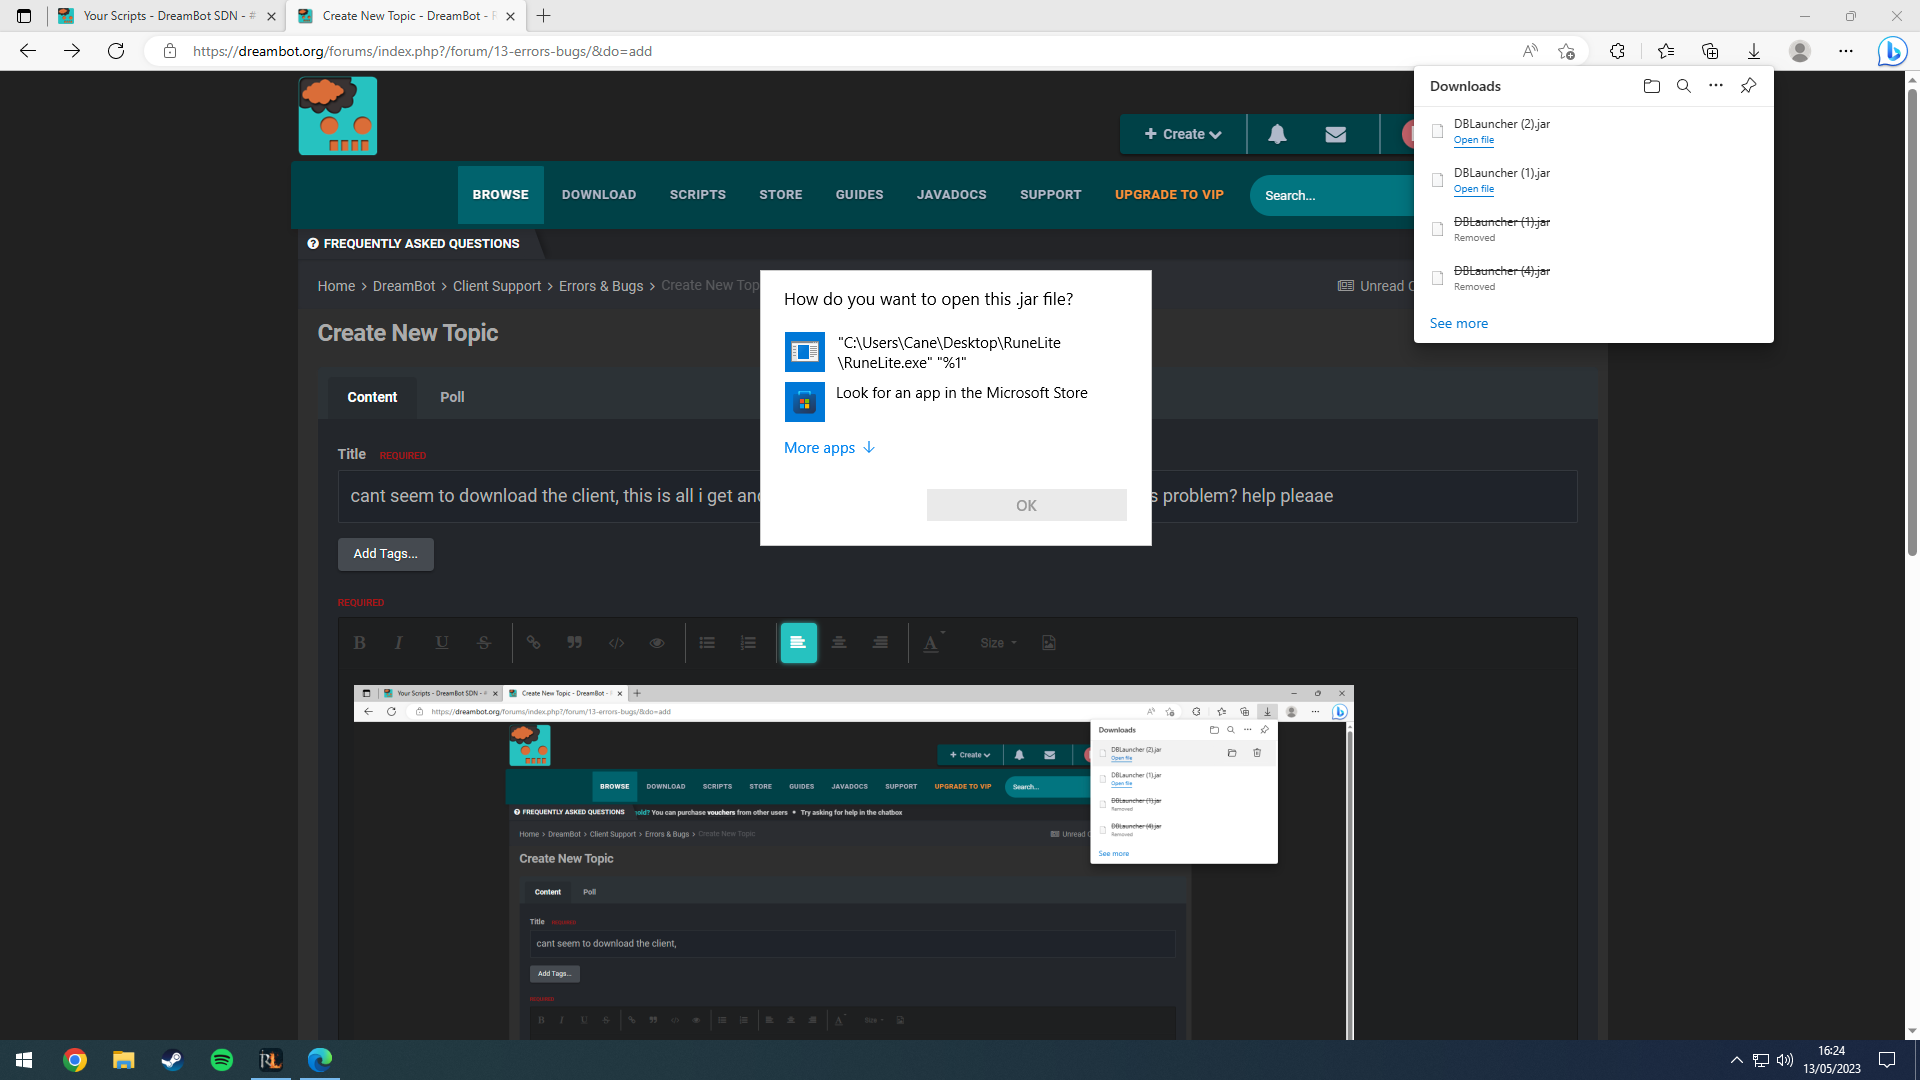Confirm with the OK button
Image resolution: width=1920 pixels, height=1080 pixels.
coord(1026,505)
